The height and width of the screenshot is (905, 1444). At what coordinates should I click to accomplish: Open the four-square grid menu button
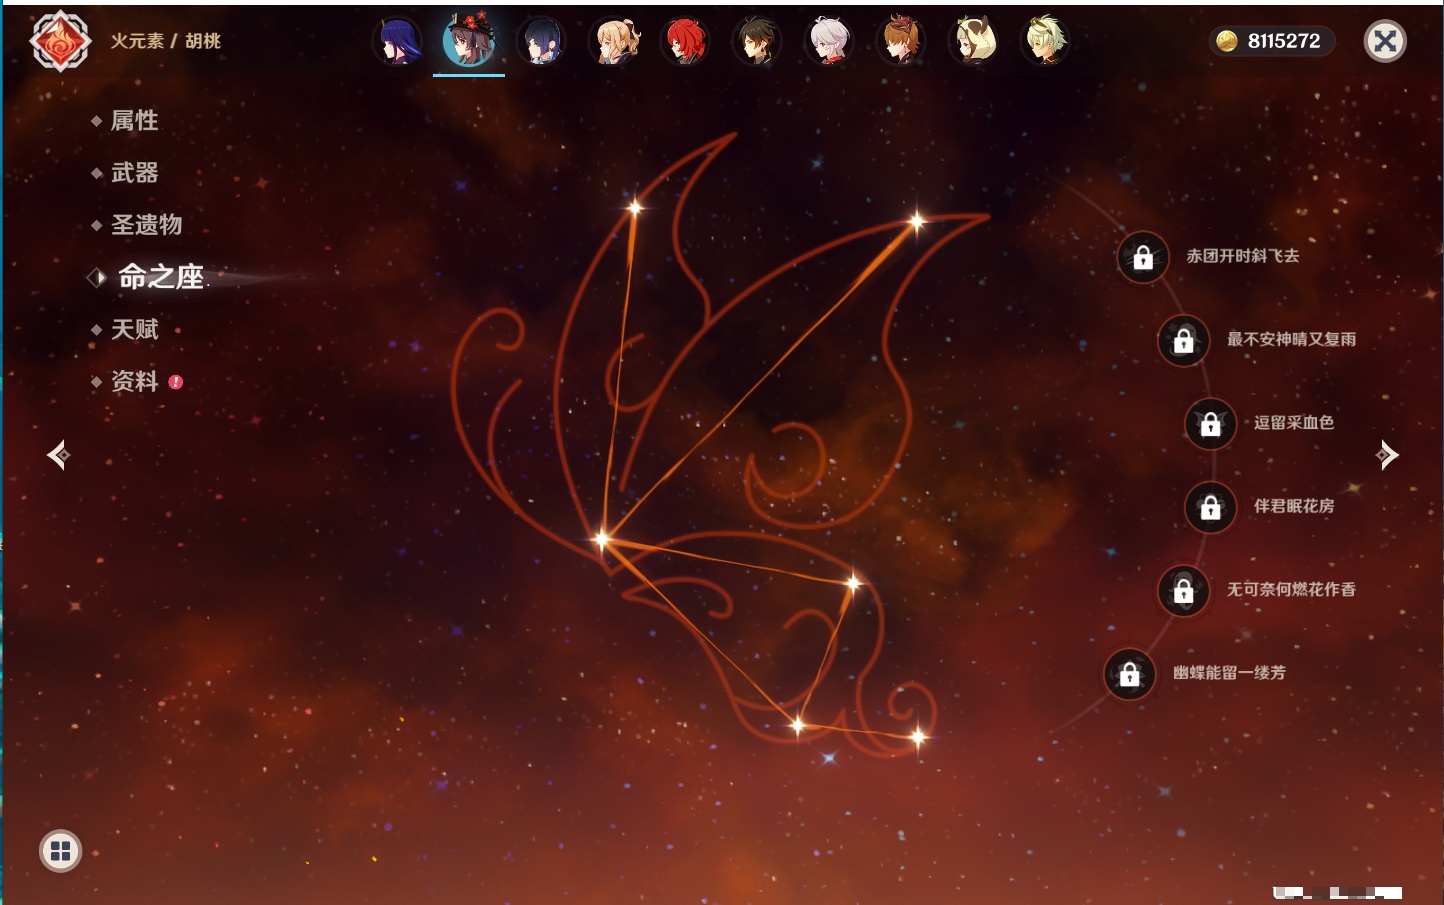click(x=60, y=851)
